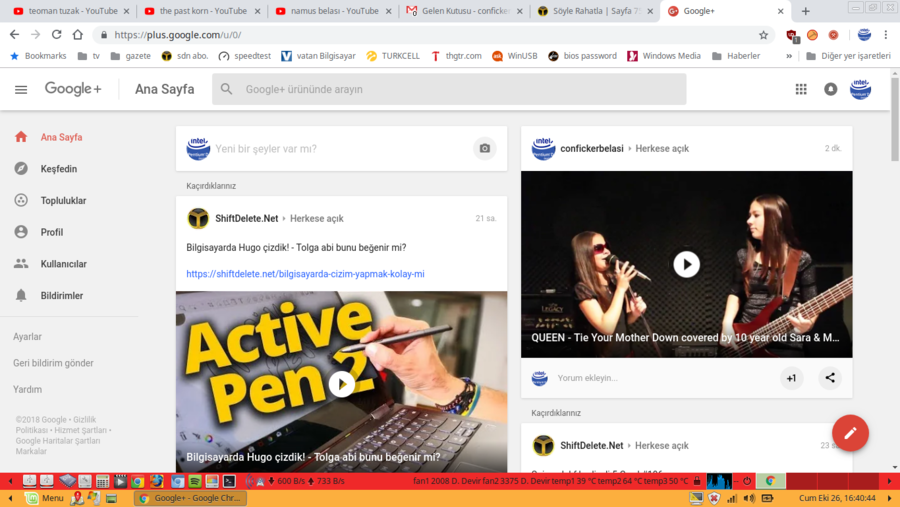Open confickerbelasi profile name
Viewport: 900px width, 507px height.
click(x=592, y=148)
